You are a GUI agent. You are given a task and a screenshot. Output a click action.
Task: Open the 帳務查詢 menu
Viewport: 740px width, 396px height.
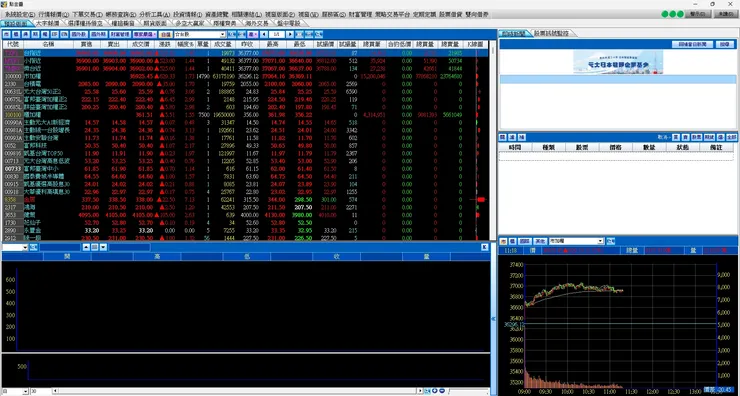click(x=120, y=15)
